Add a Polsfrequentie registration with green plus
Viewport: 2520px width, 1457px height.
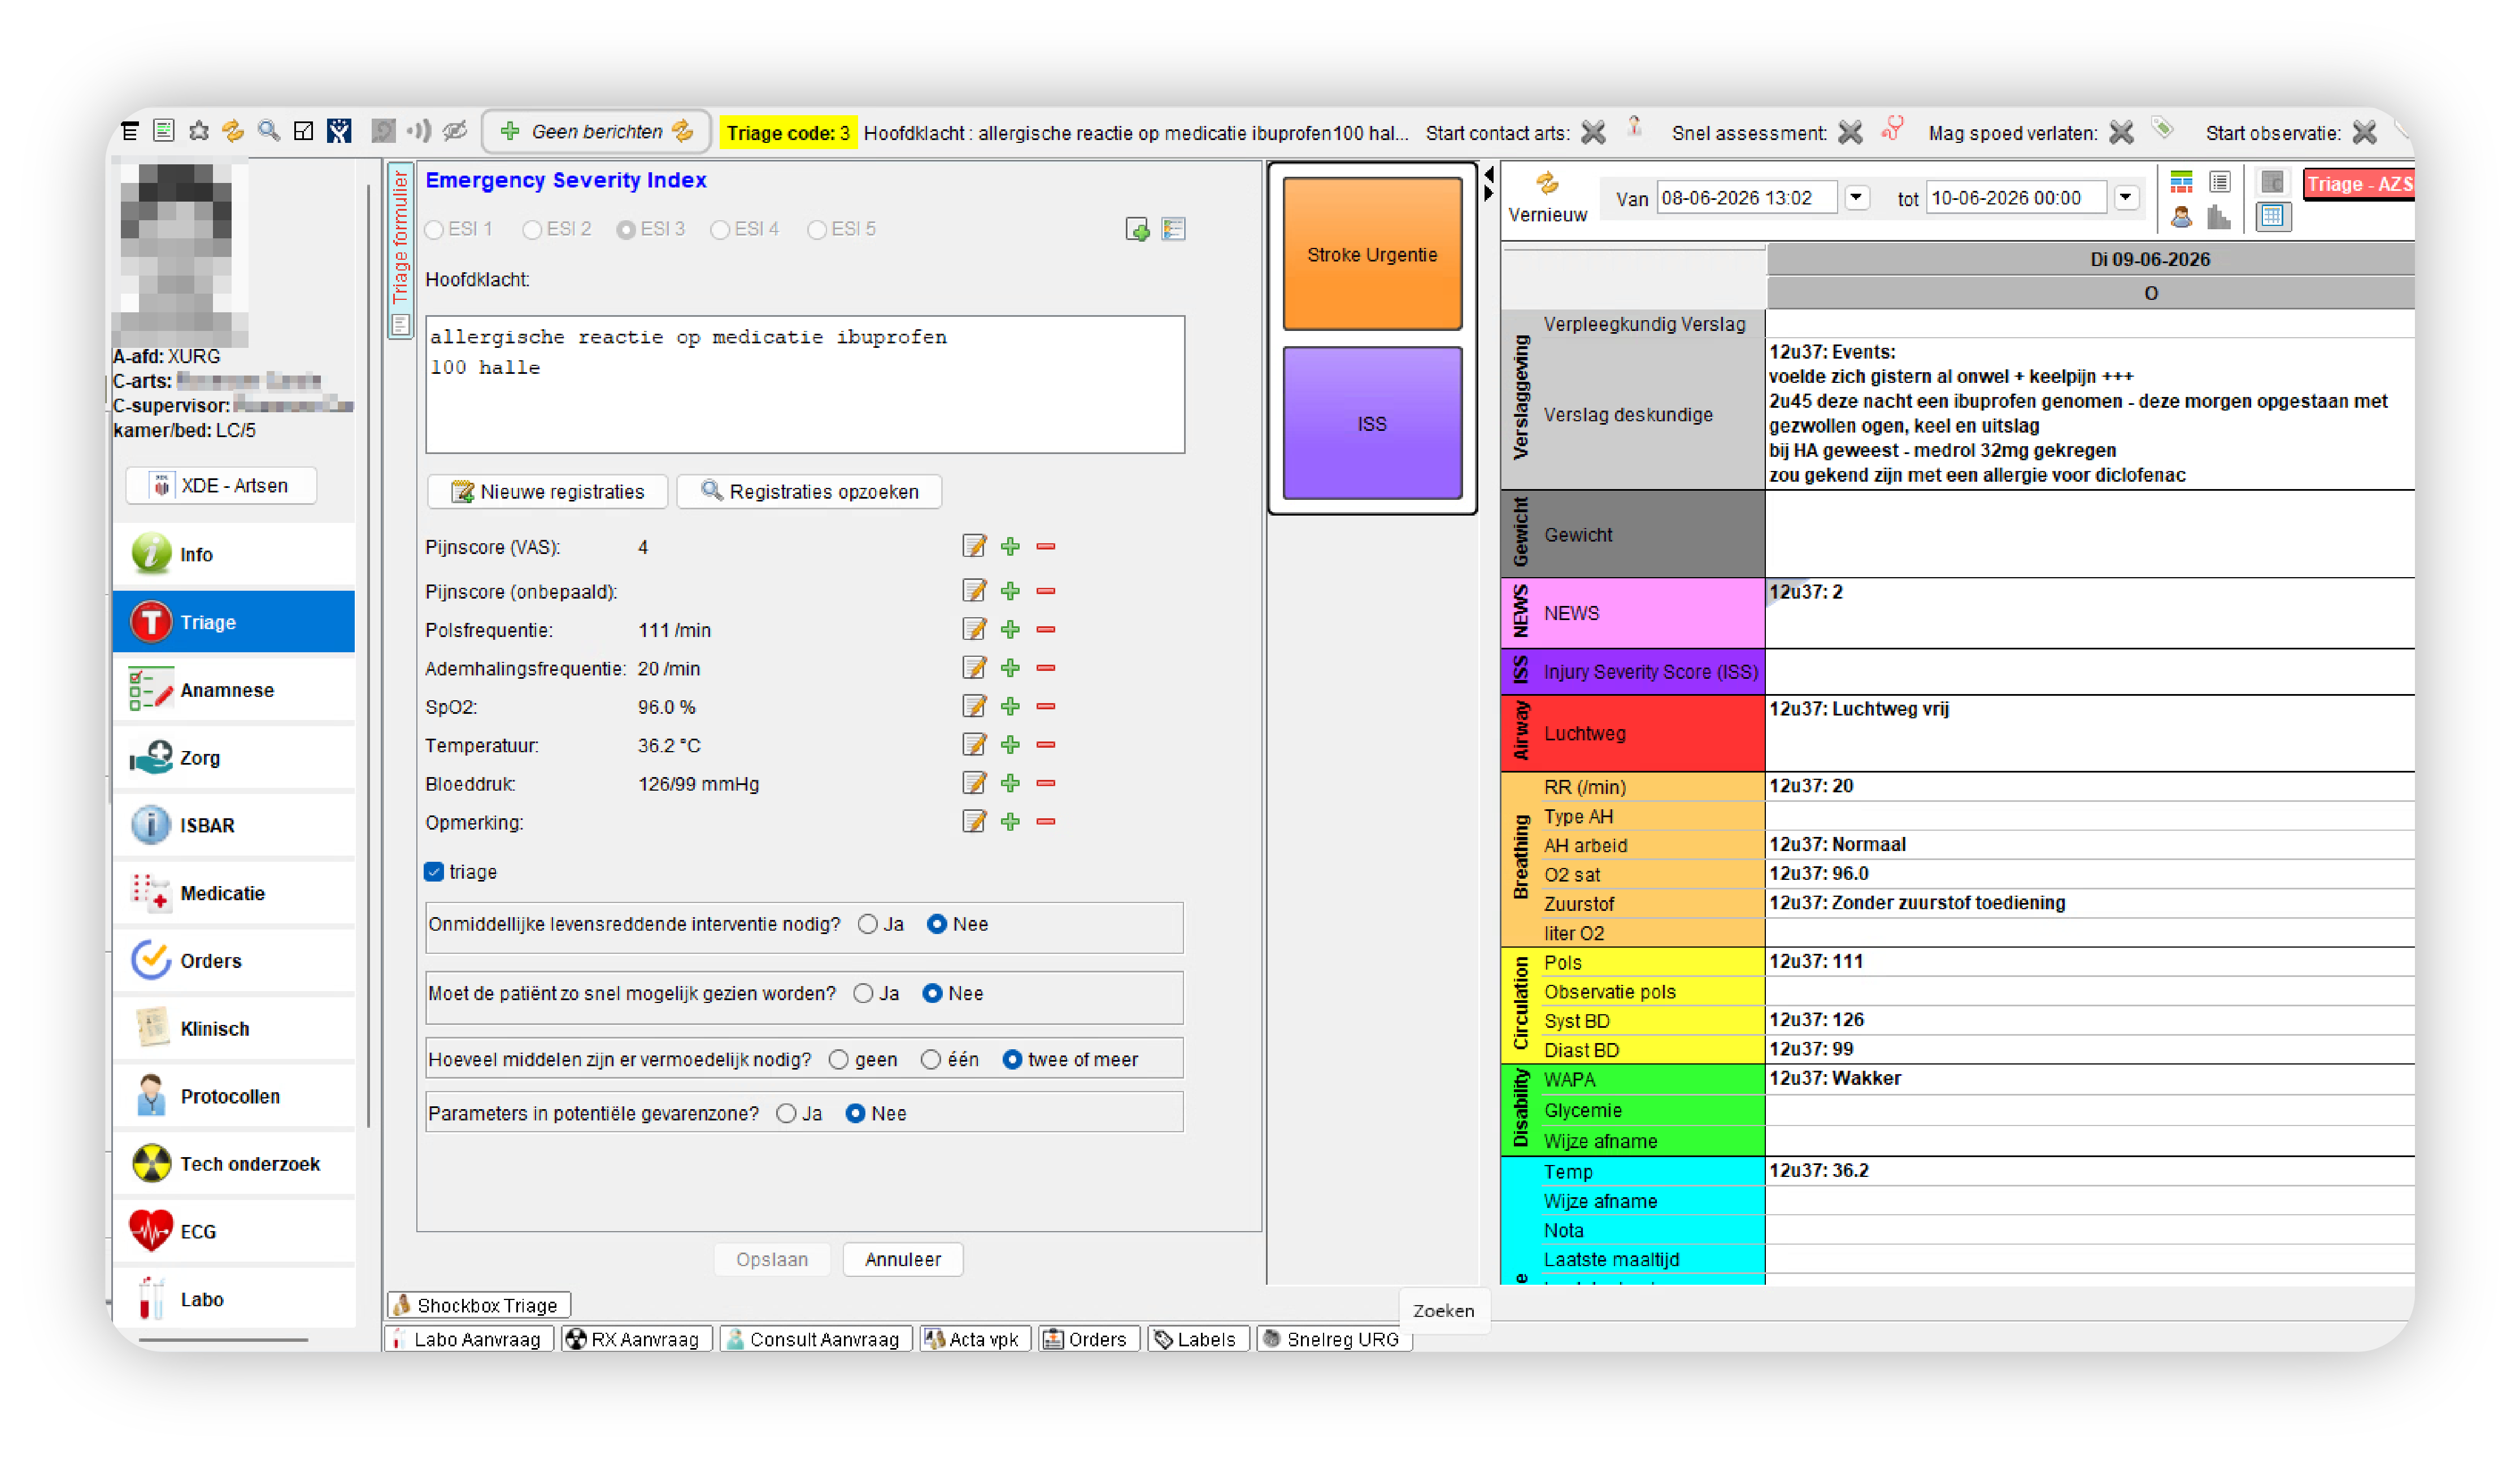click(1010, 630)
